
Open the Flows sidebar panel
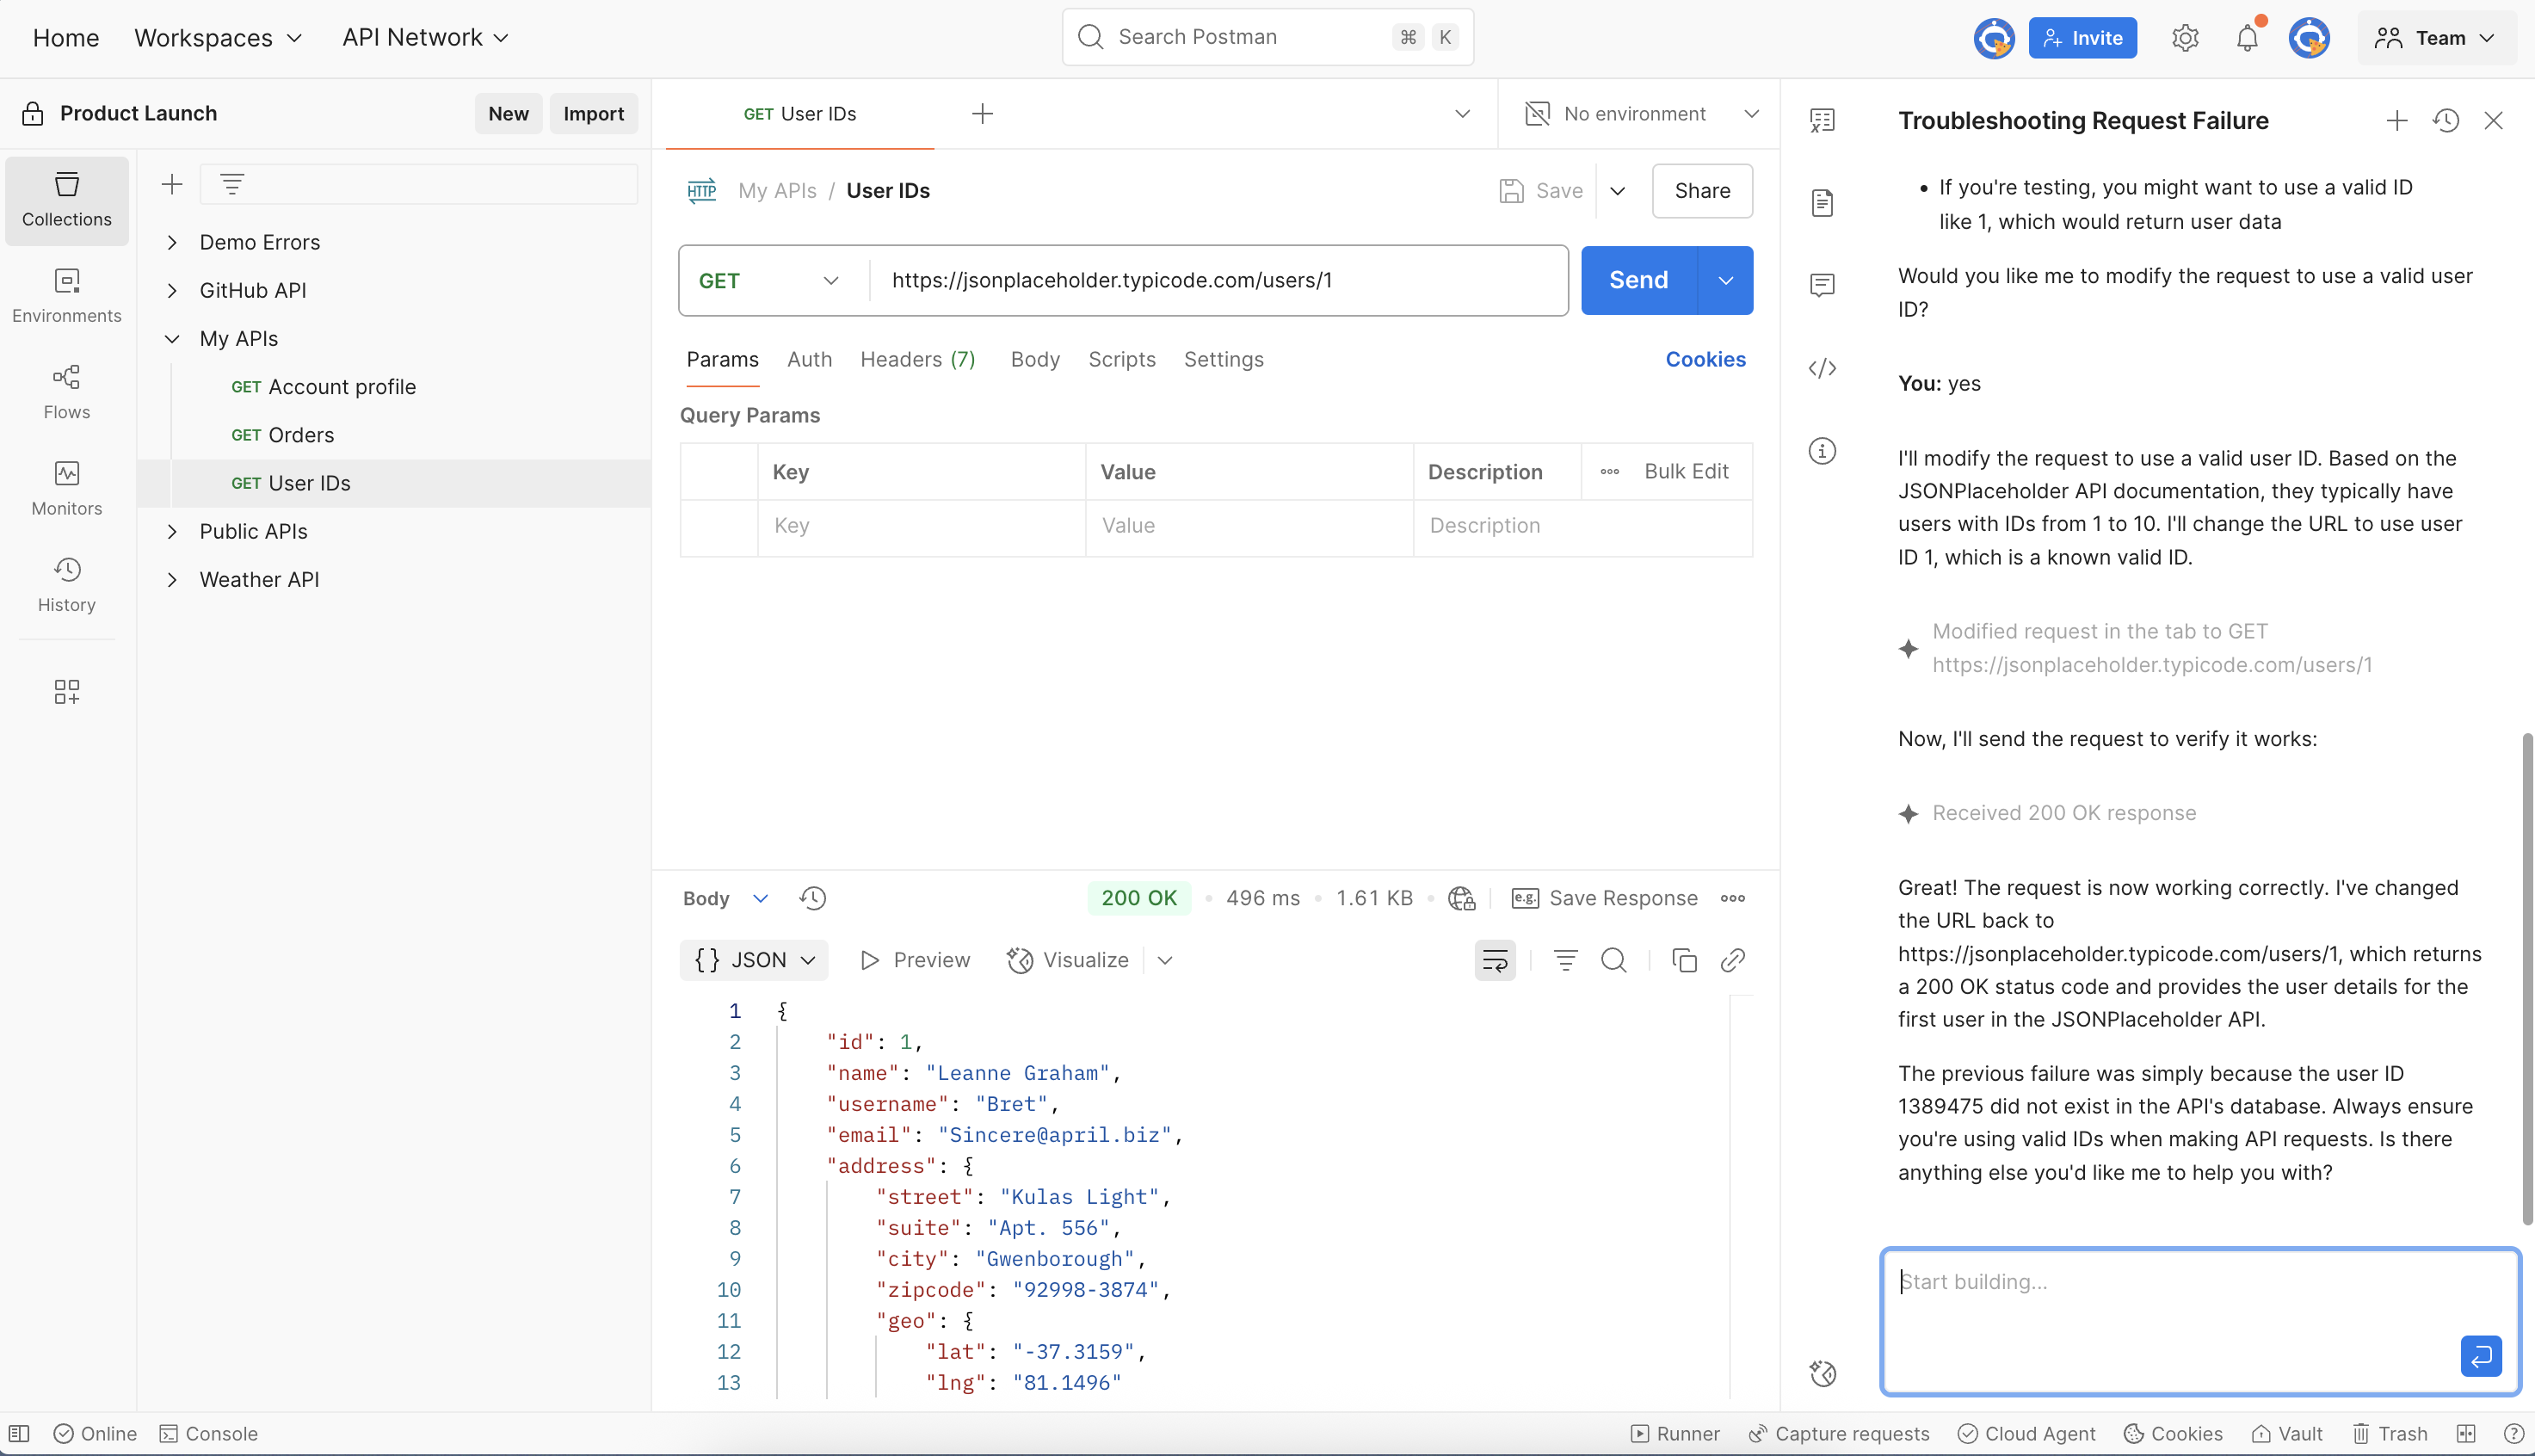click(x=67, y=391)
